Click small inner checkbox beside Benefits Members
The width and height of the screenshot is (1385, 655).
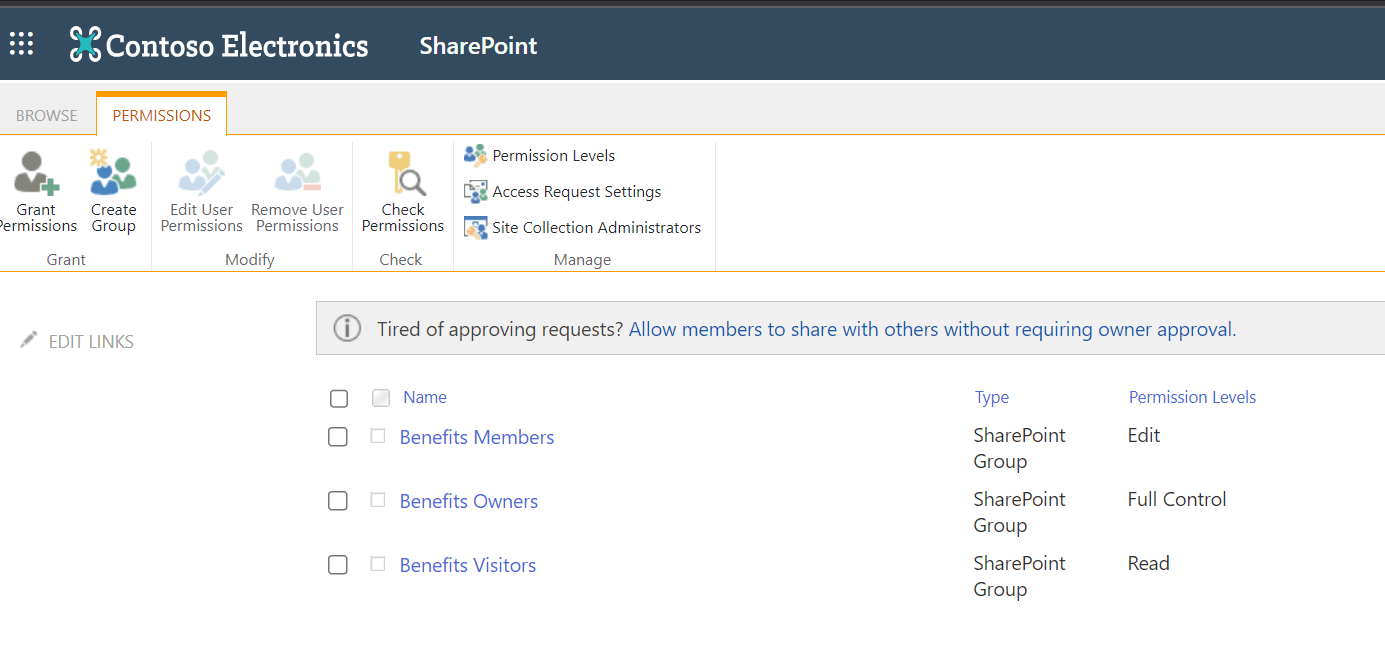378,436
